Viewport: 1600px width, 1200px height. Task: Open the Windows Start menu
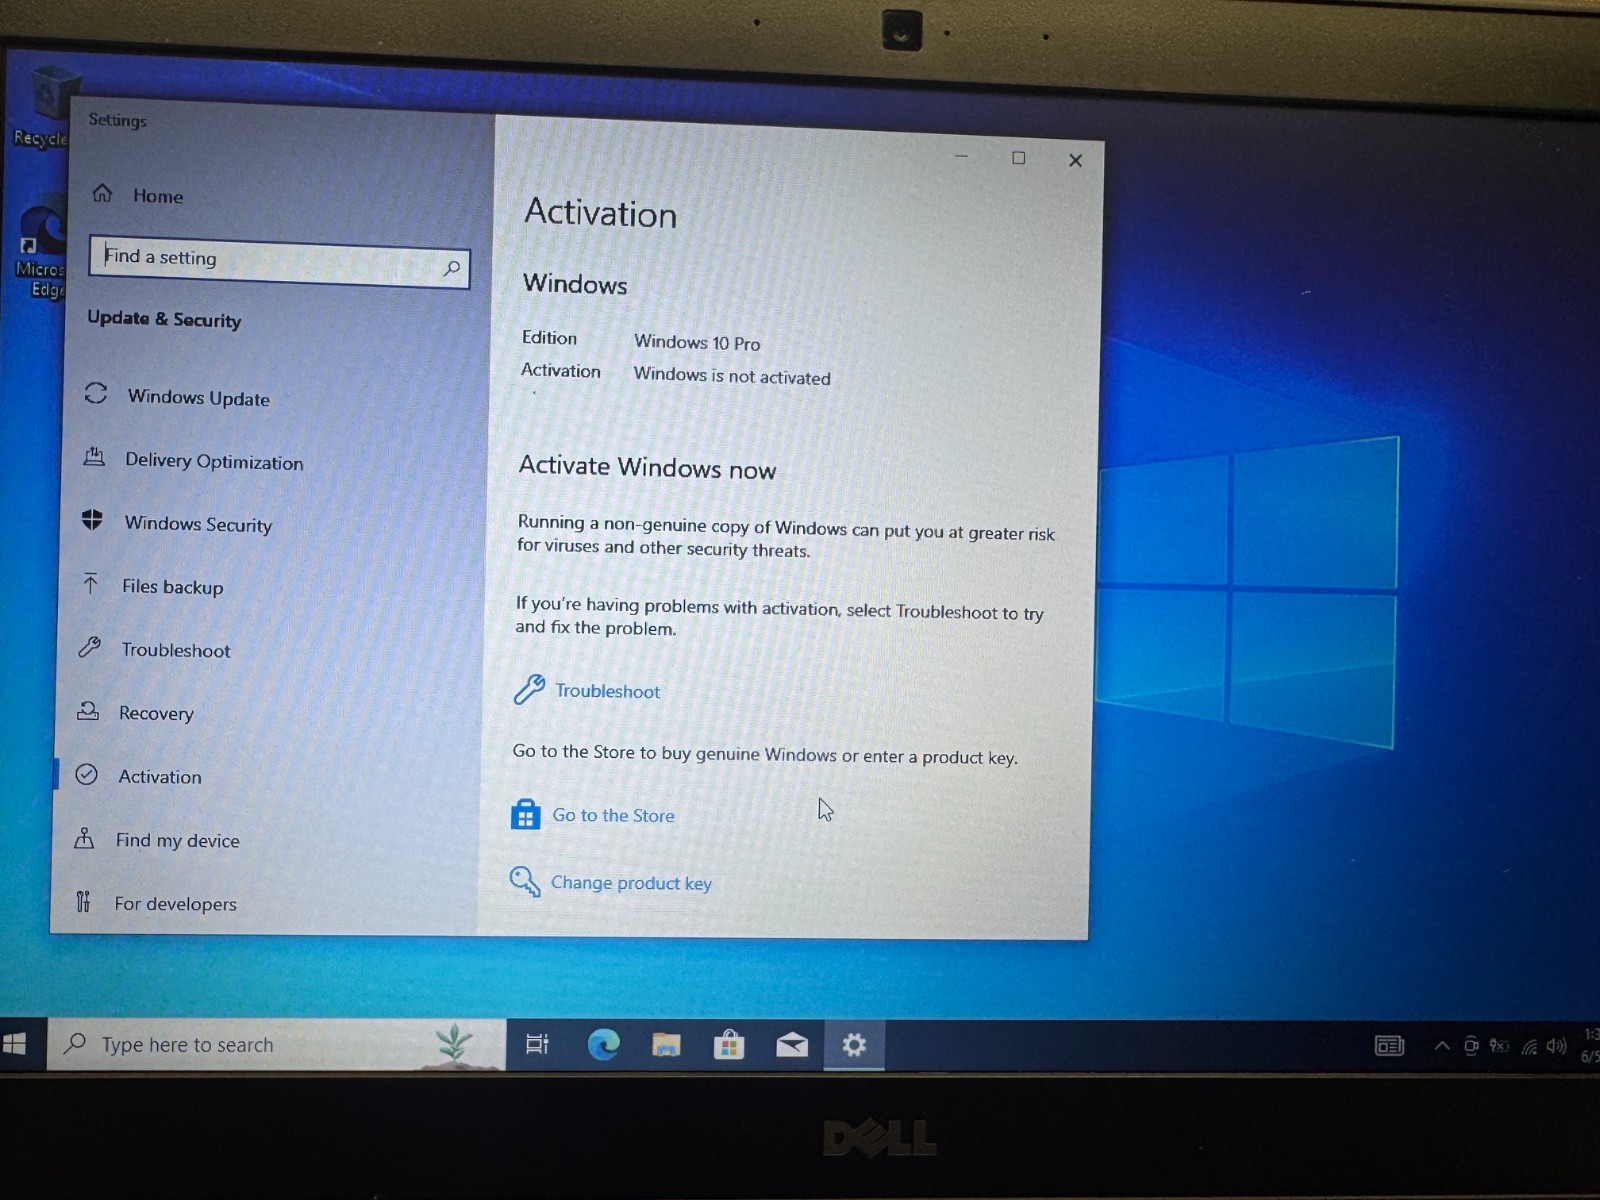(15, 1044)
